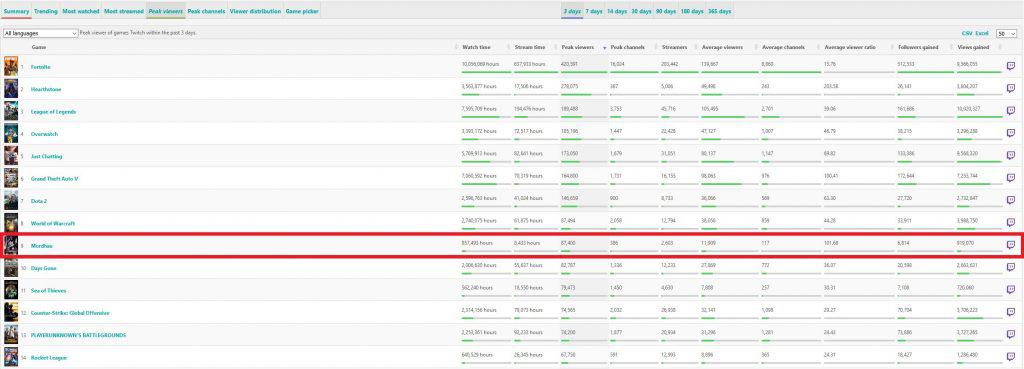Open the Twitch icon for Dota 2
1024x369 pixels.
[x=1010, y=201]
